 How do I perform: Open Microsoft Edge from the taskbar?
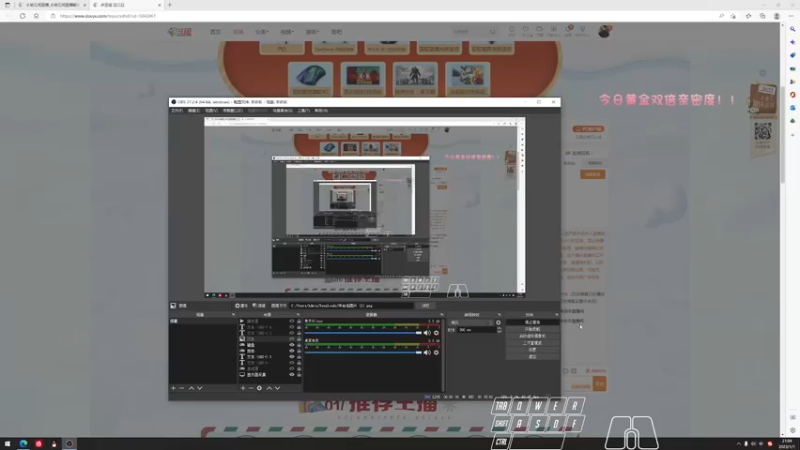(x=23, y=444)
